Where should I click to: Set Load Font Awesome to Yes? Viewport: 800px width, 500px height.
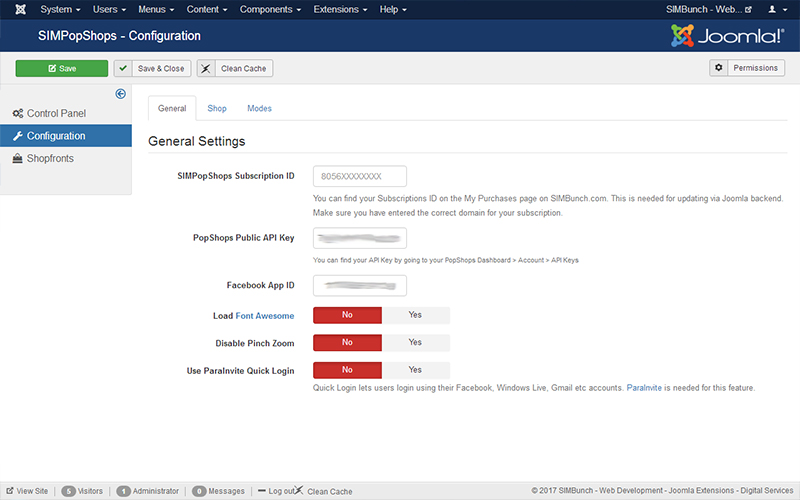[x=415, y=315]
